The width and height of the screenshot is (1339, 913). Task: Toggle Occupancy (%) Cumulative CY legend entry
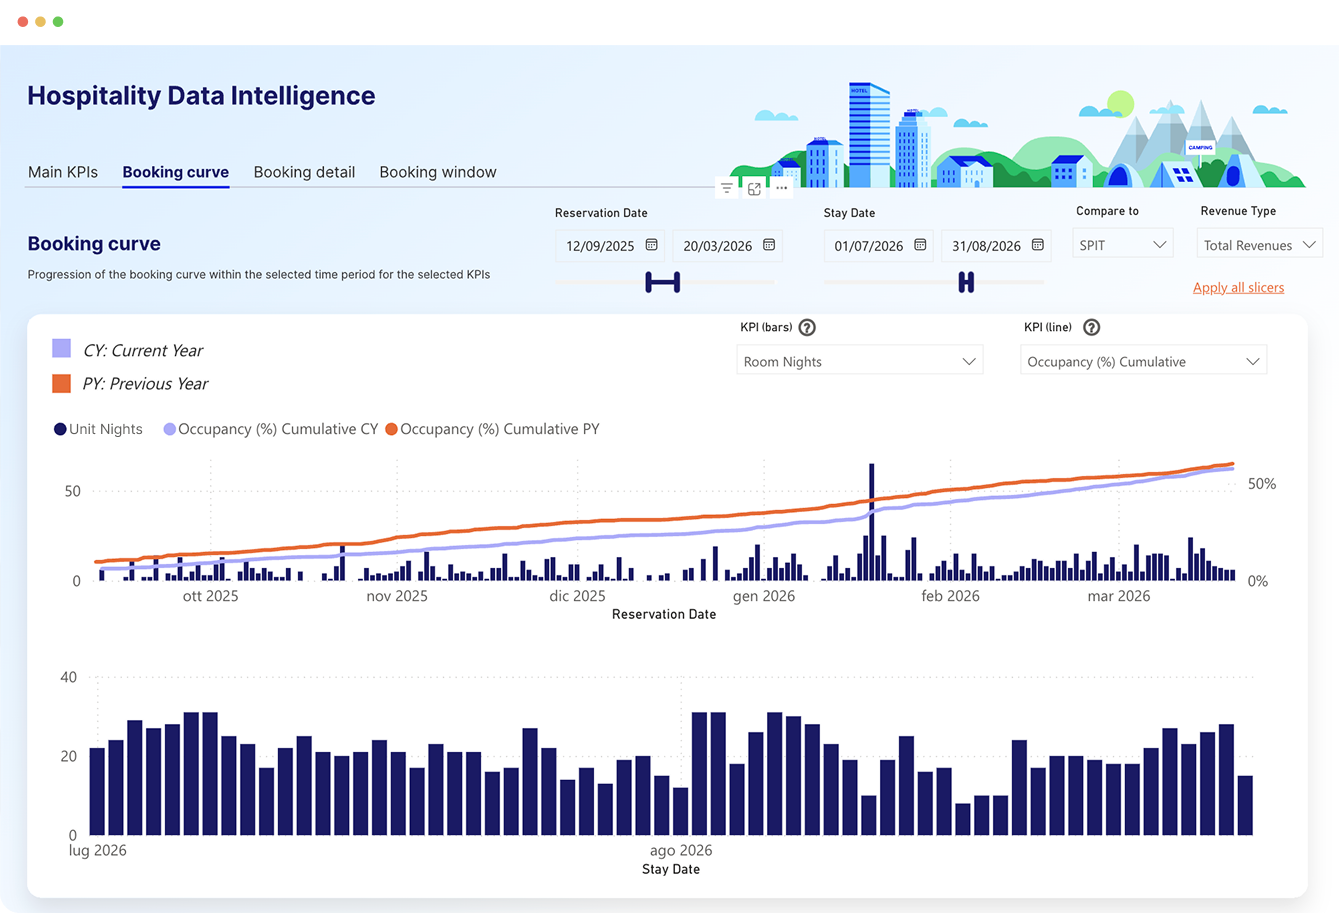tap(270, 429)
